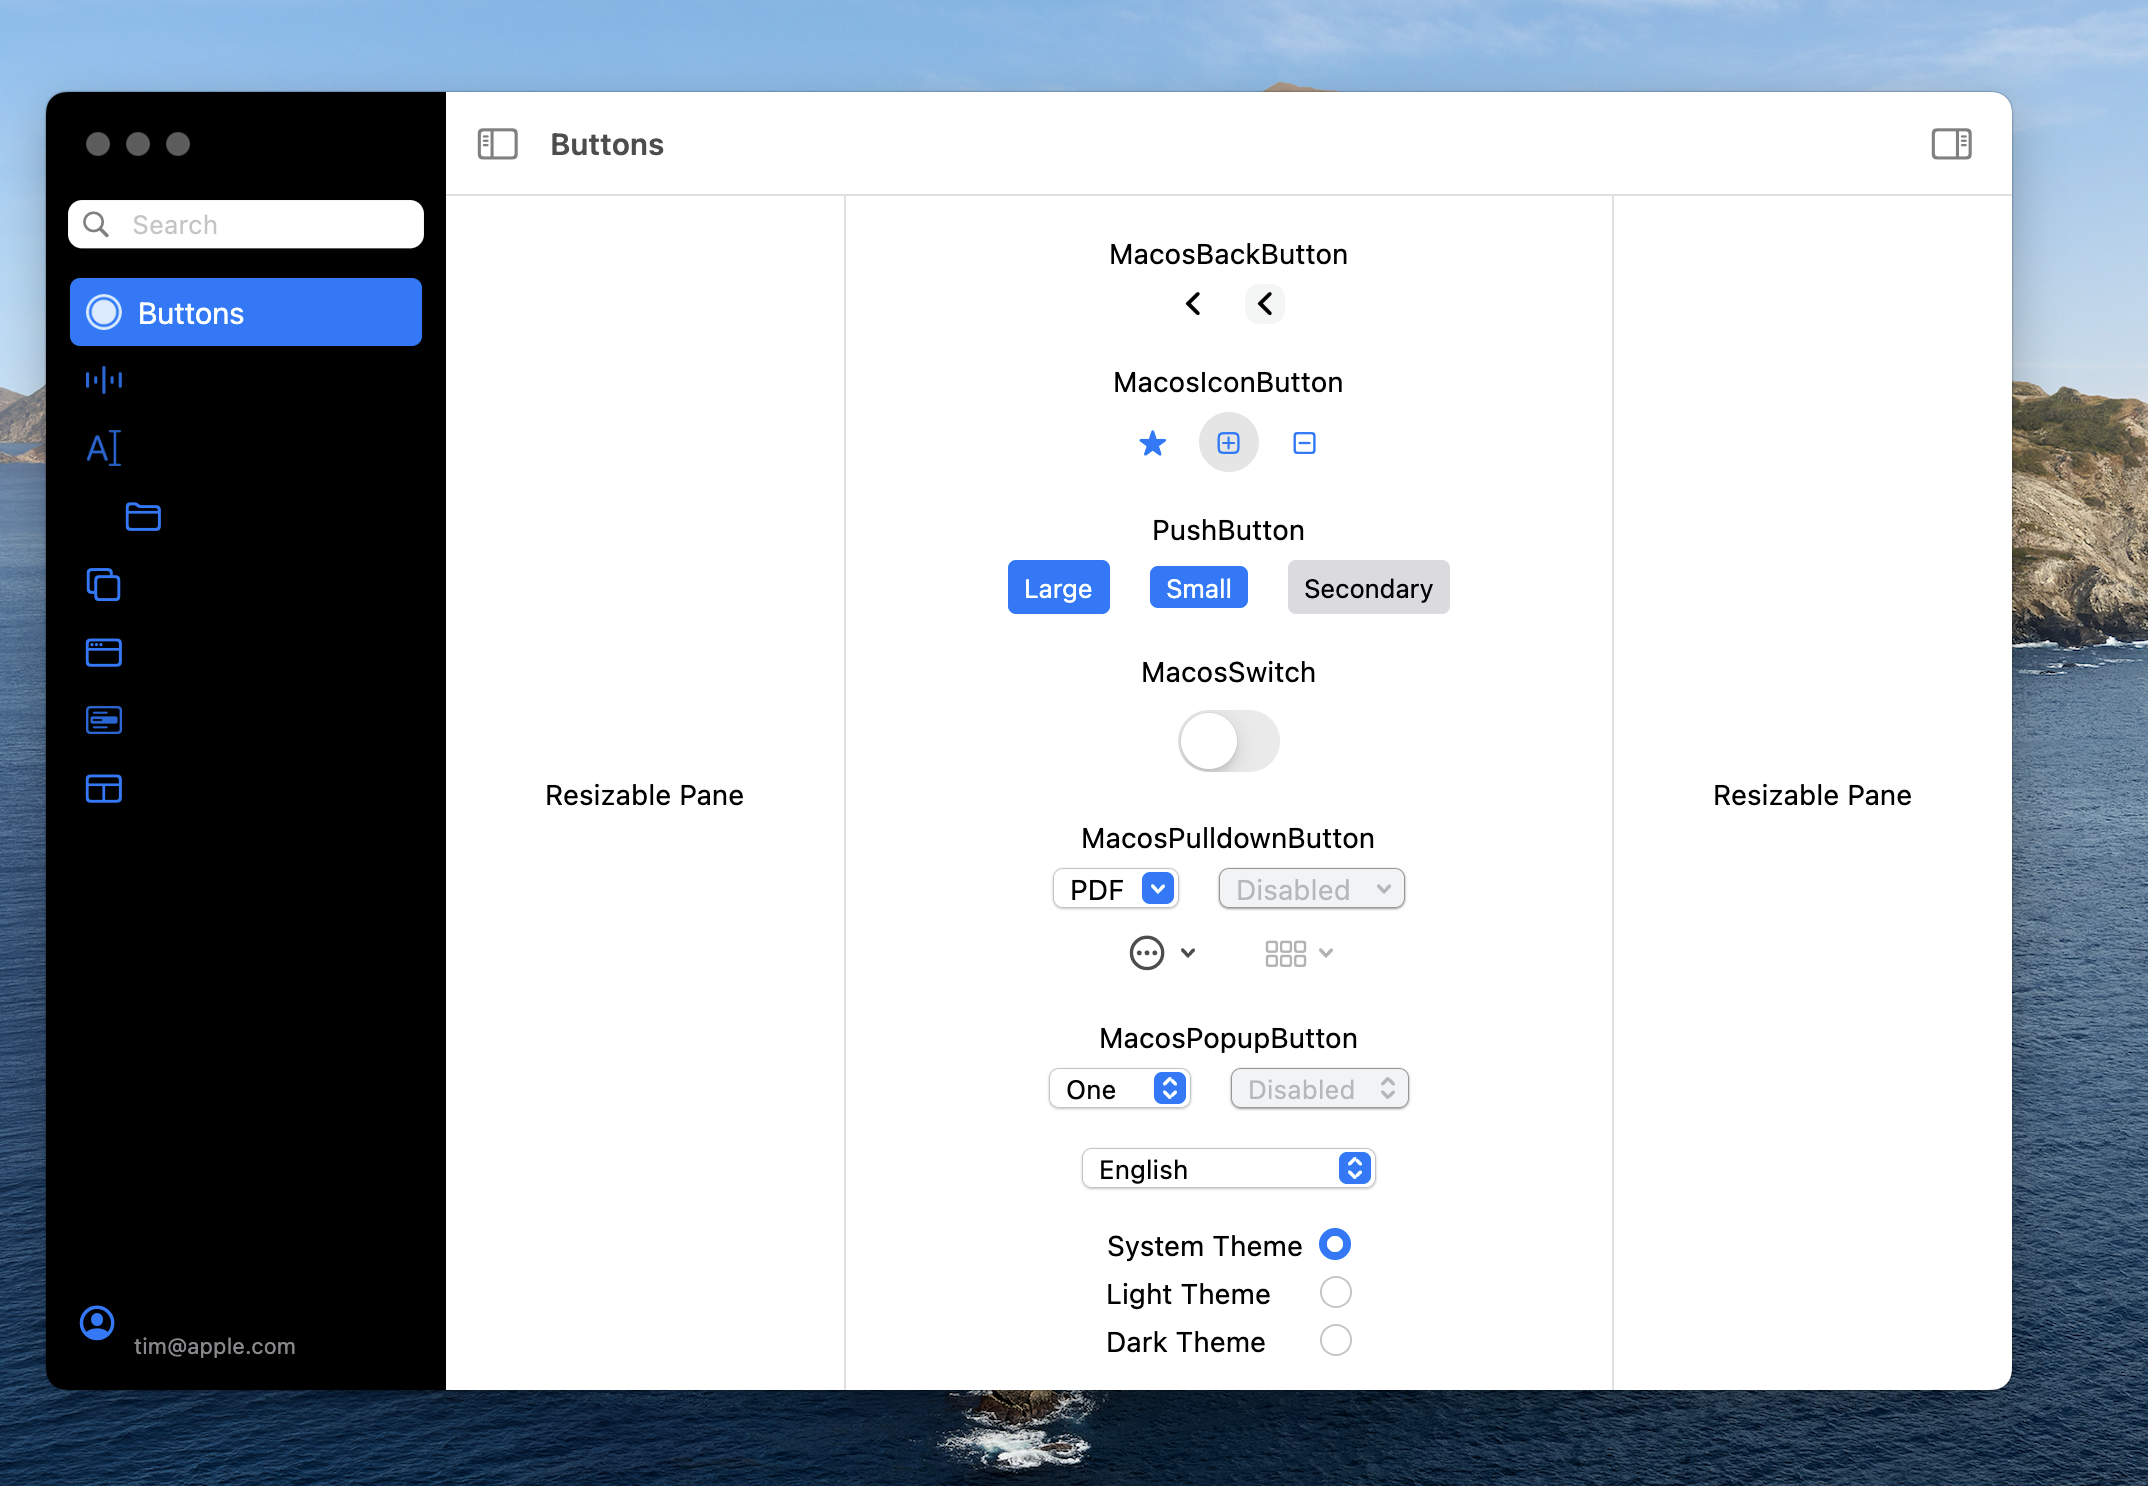Select the layout panes sidebar icon

click(104, 789)
